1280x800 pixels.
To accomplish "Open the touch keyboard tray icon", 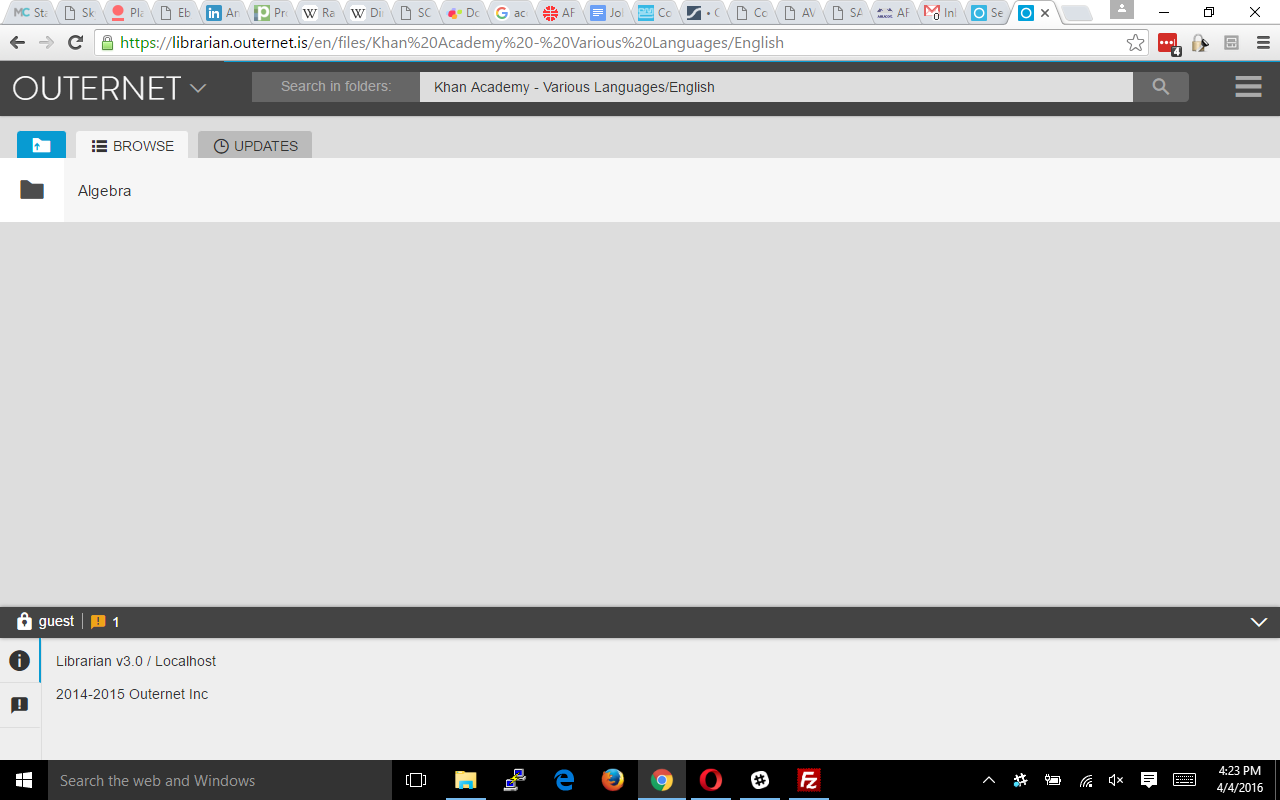I will coord(1185,780).
